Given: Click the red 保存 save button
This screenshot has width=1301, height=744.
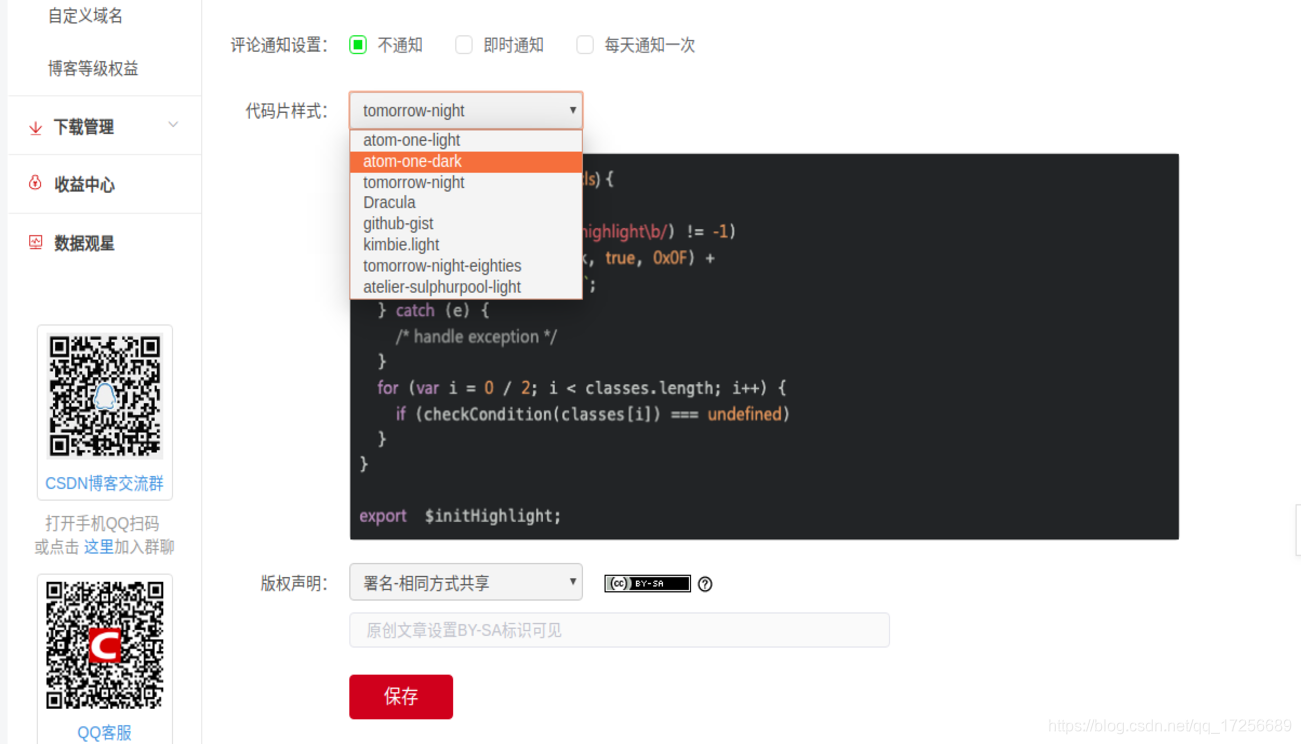Looking at the screenshot, I should pos(401,697).
